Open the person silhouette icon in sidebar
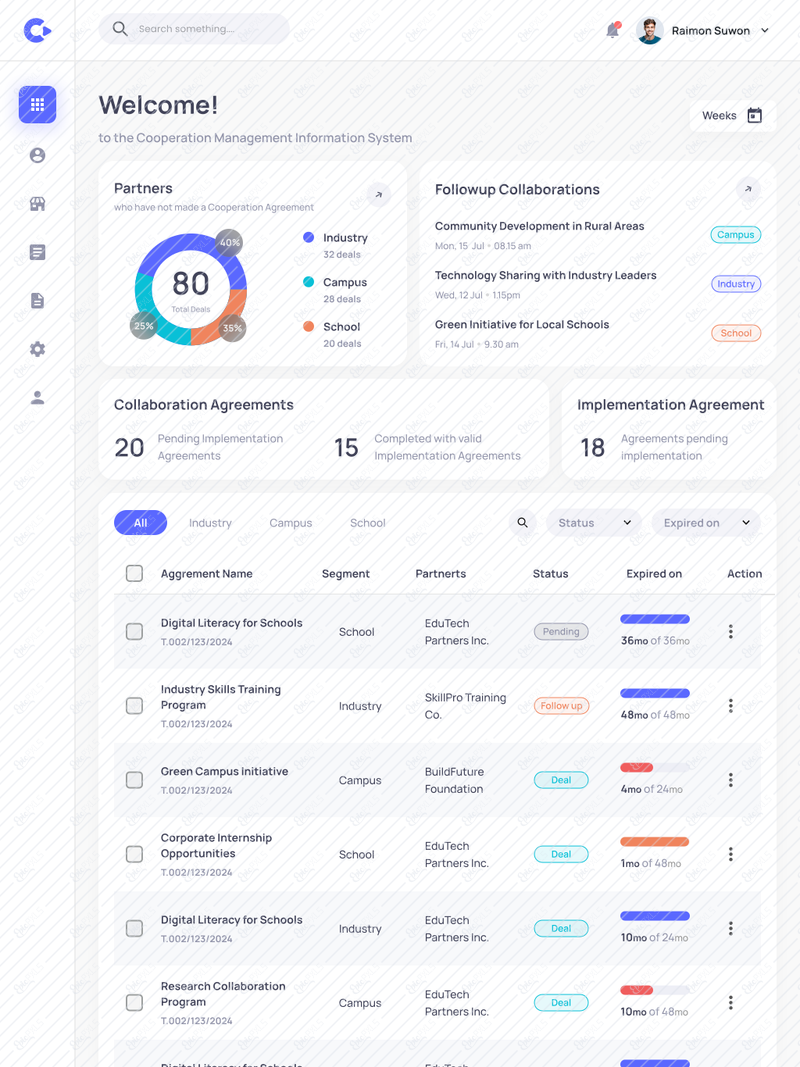The image size is (800, 1067). 37,397
